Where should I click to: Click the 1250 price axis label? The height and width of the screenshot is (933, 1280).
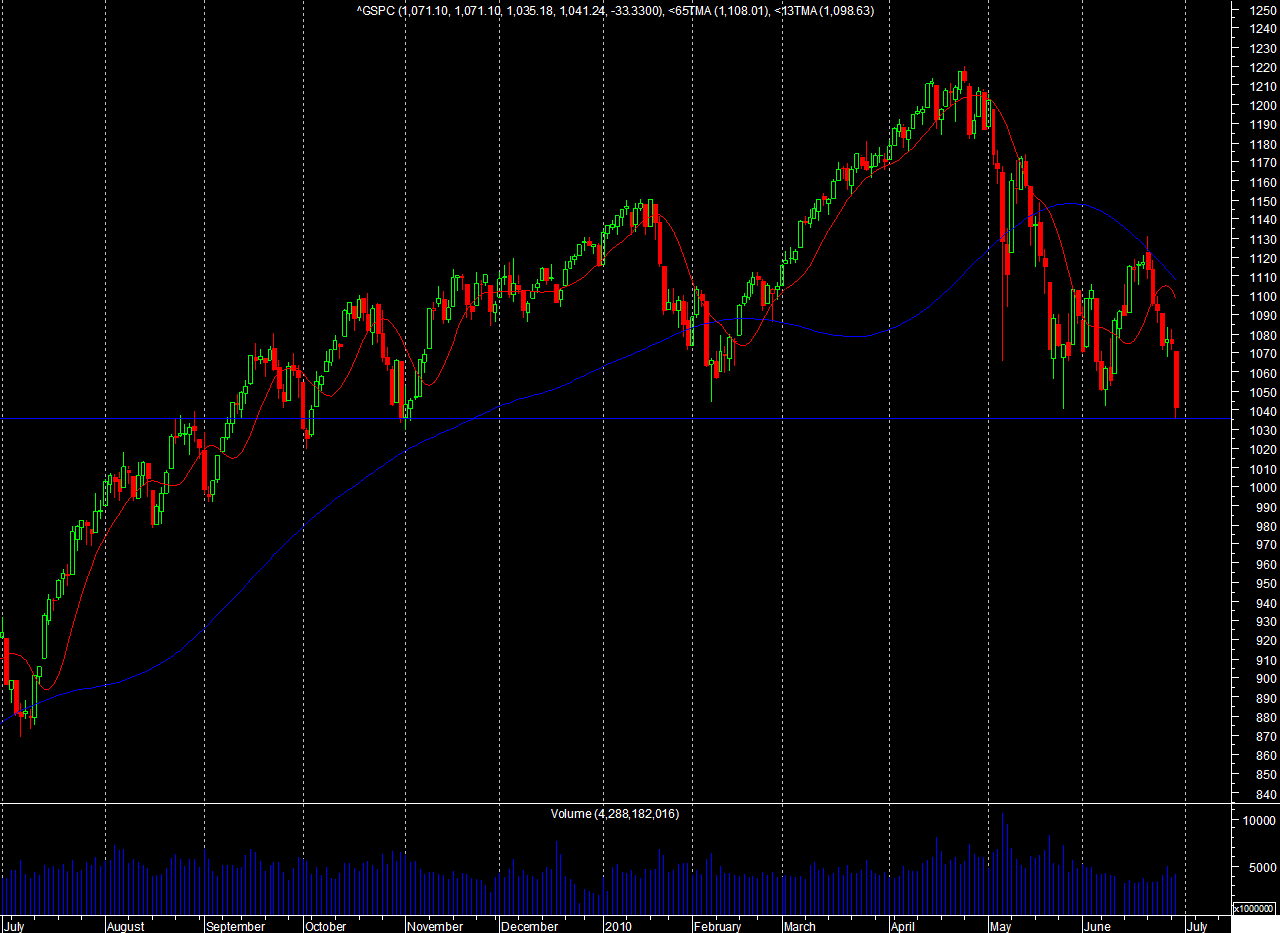click(x=1261, y=10)
